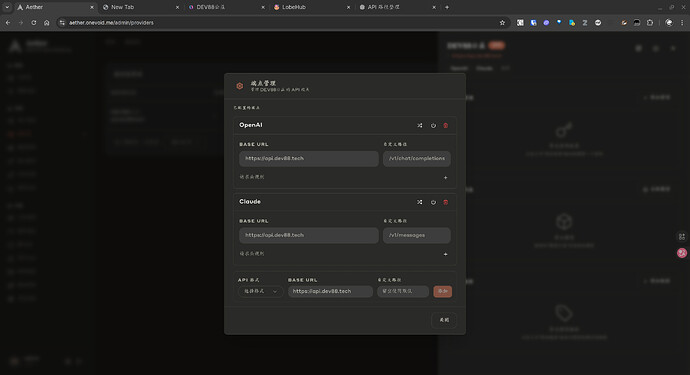The image size is (690, 375).
Task: Click the new endpoint BASE URL field
Action: (330, 291)
